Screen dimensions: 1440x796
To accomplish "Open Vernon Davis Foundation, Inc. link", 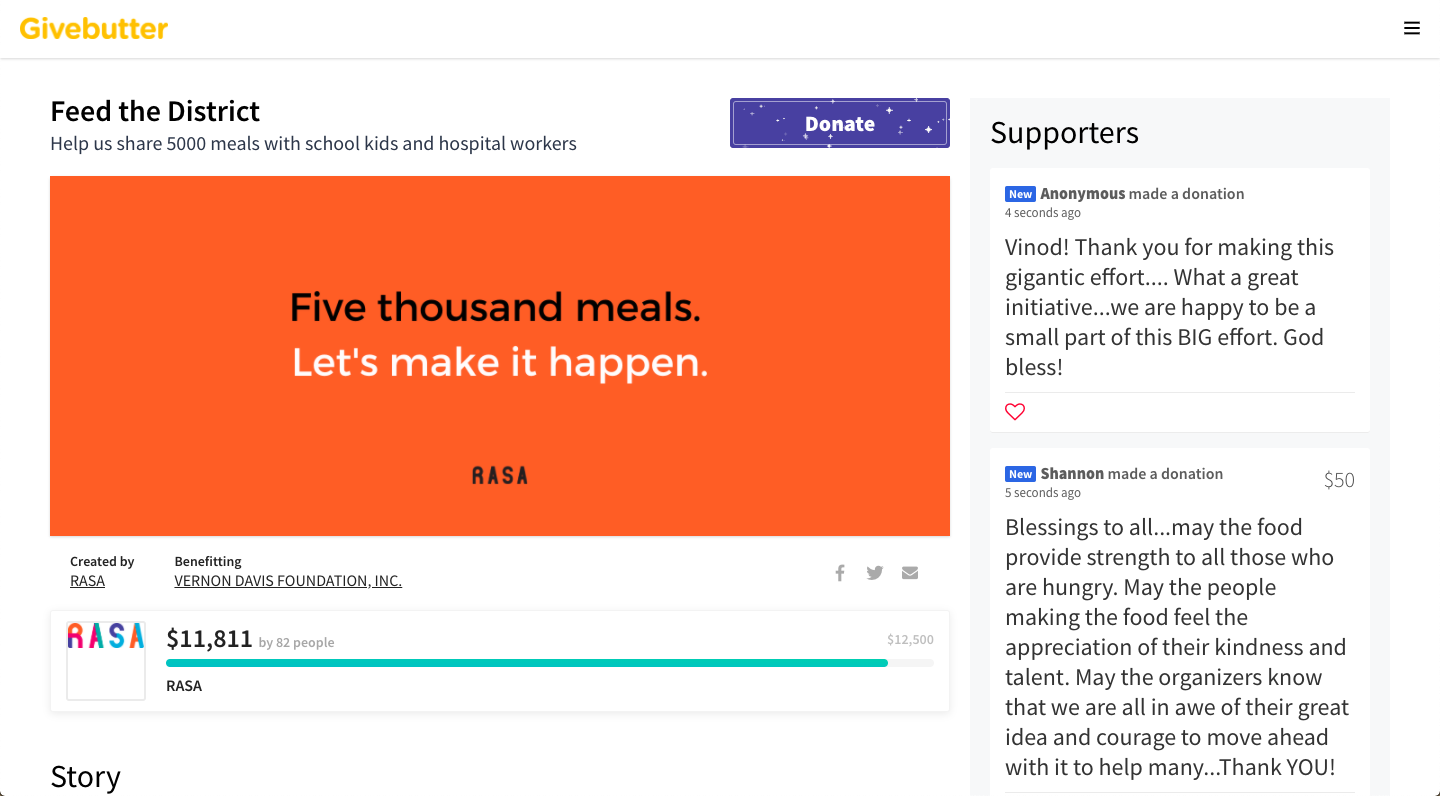I will tap(288, 581).
